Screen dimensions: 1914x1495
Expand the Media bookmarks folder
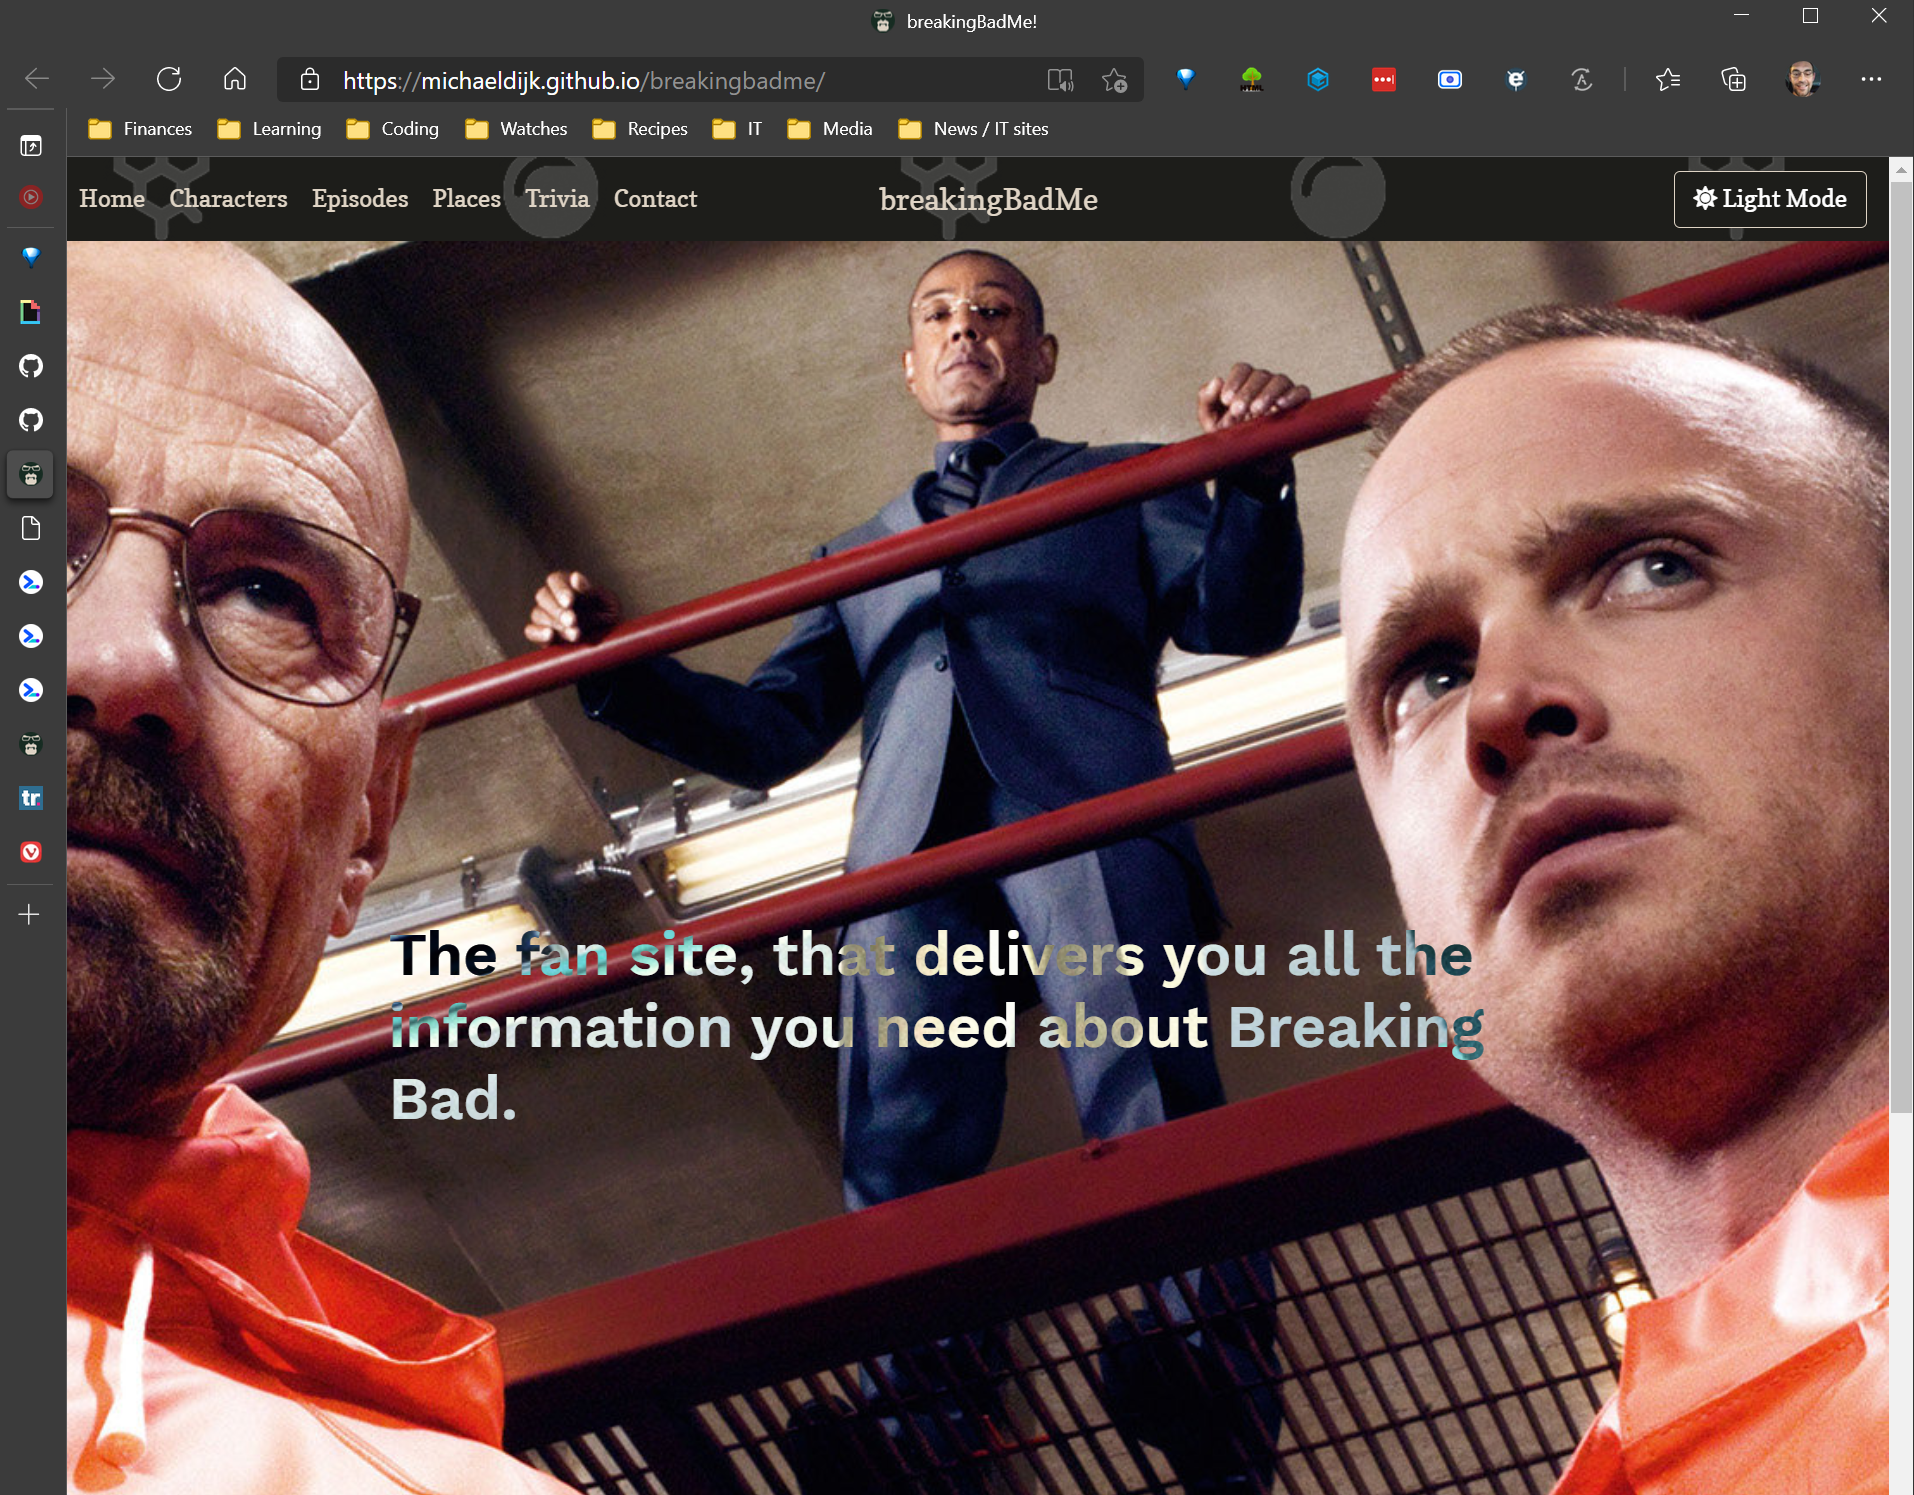pos(830,129)
